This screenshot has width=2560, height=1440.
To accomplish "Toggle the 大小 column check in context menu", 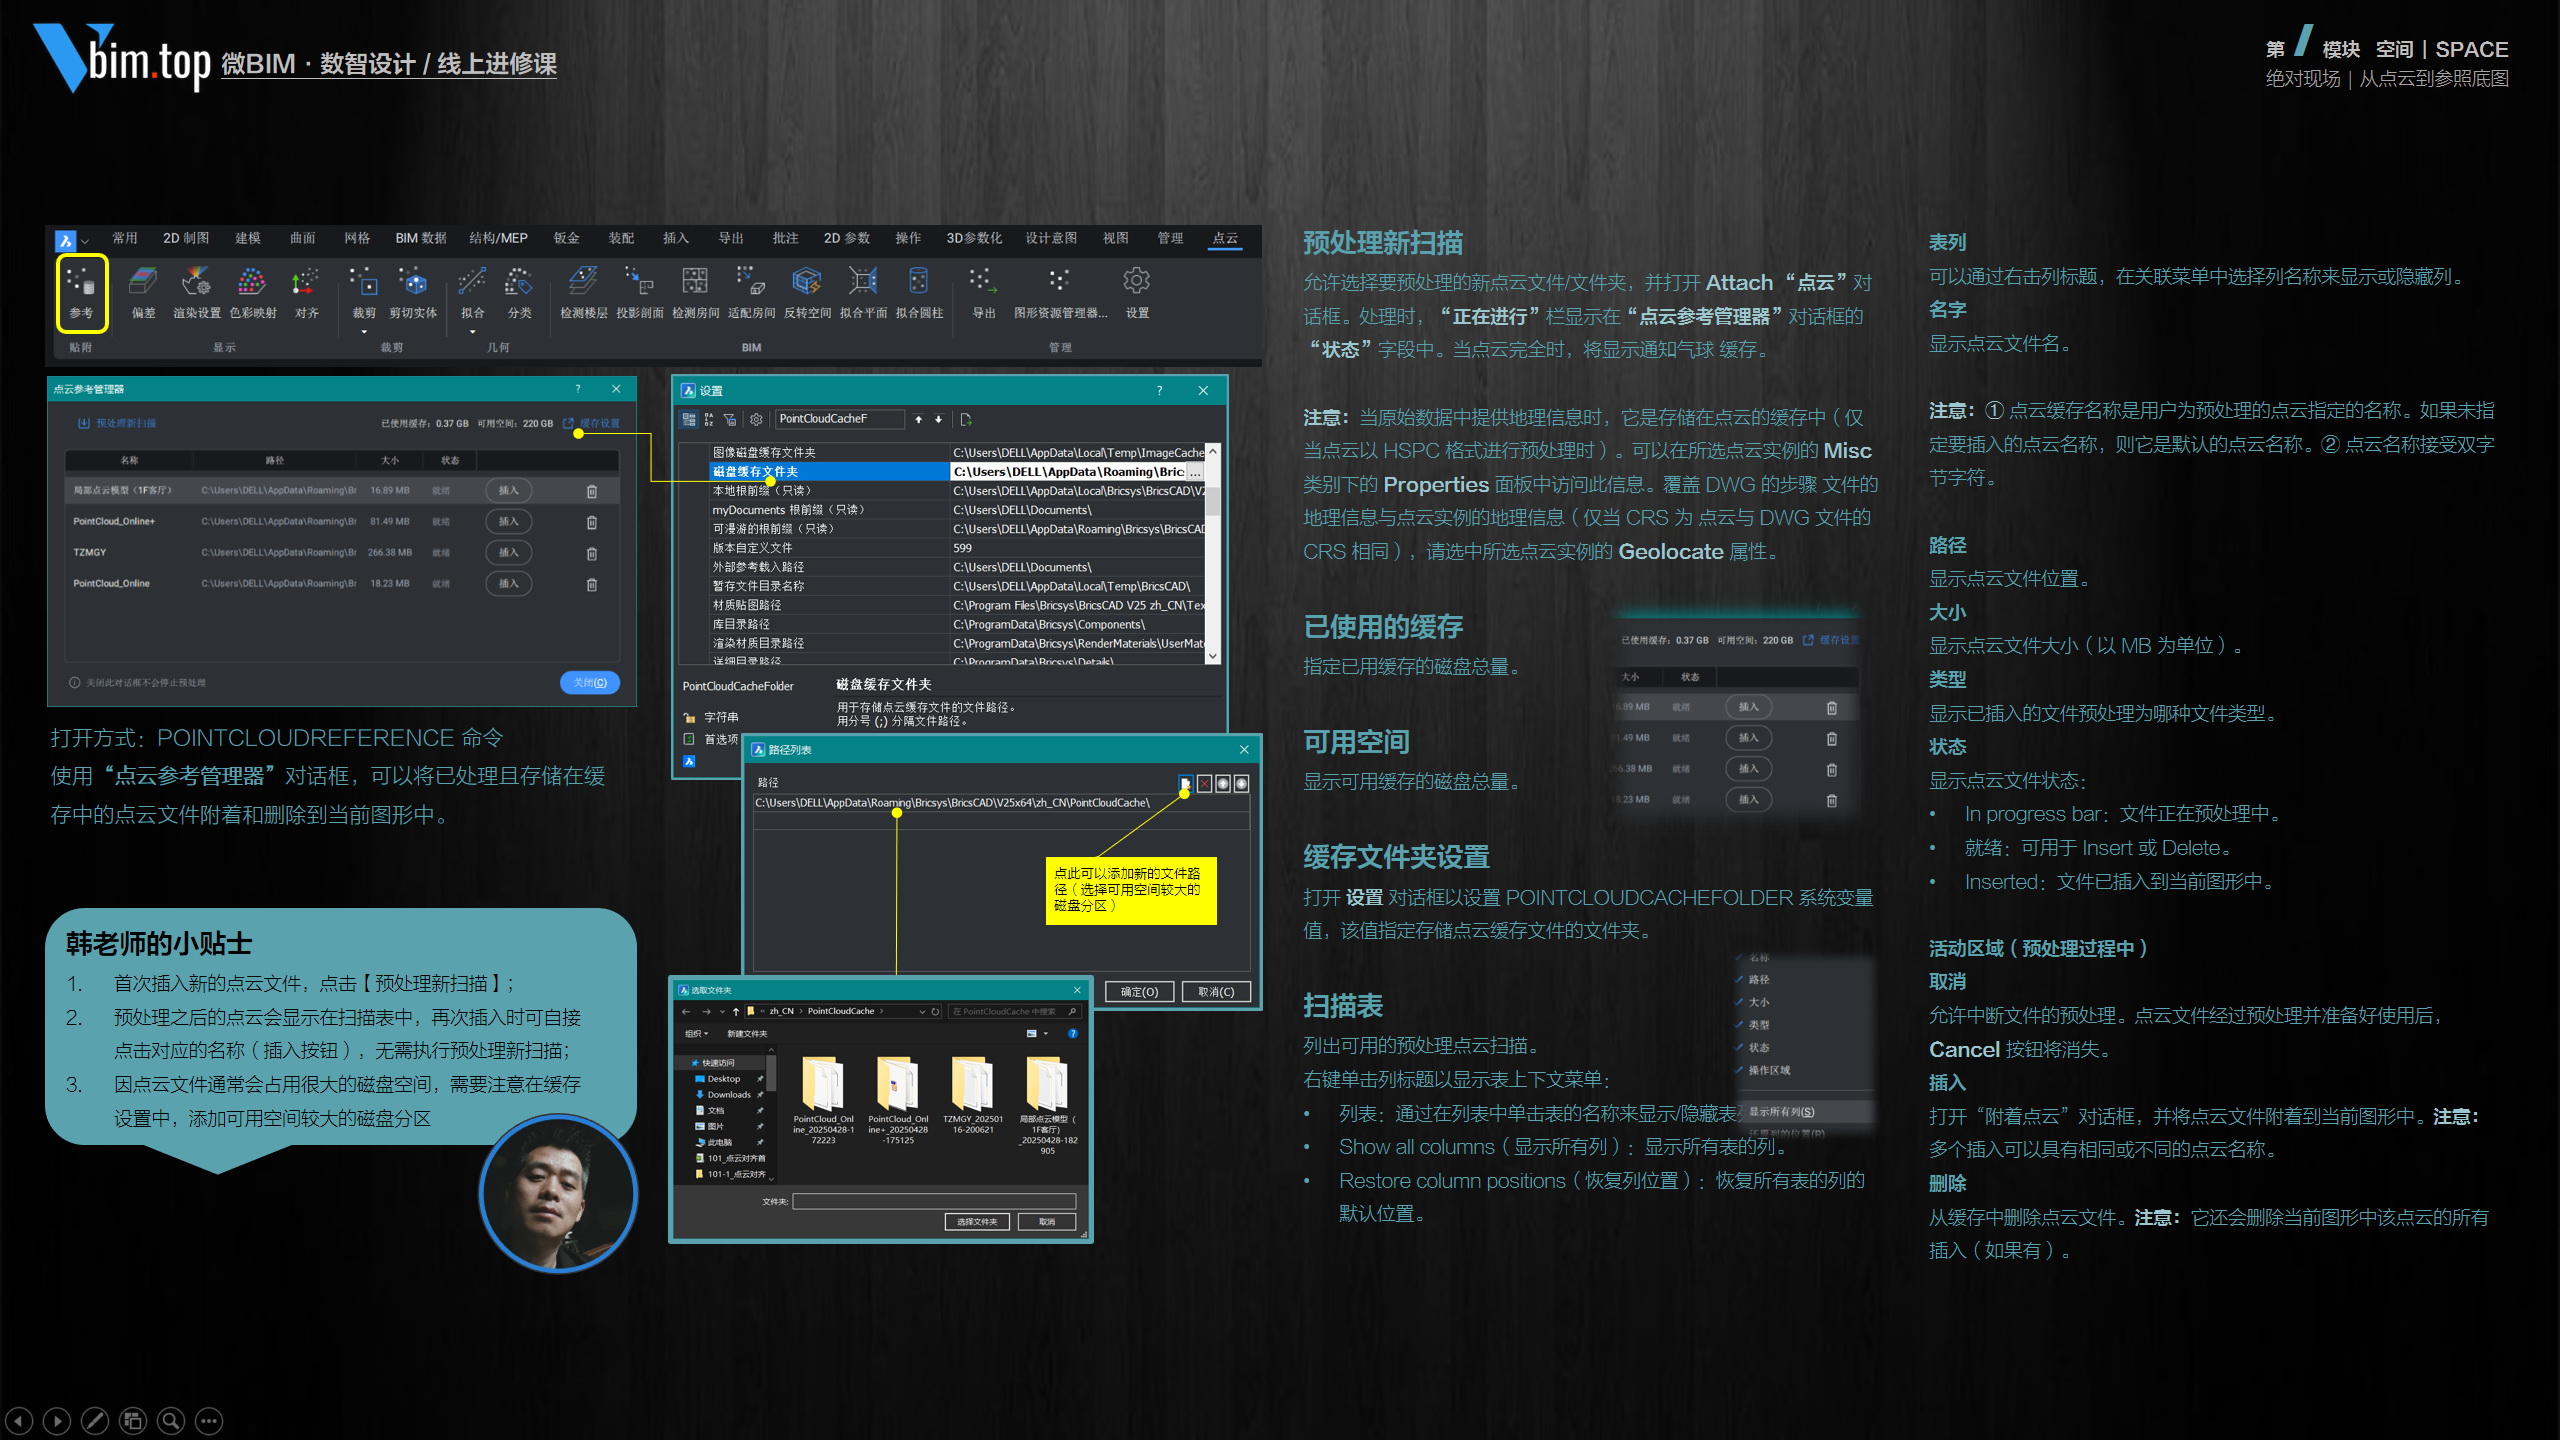I will click(1758, 1002).
